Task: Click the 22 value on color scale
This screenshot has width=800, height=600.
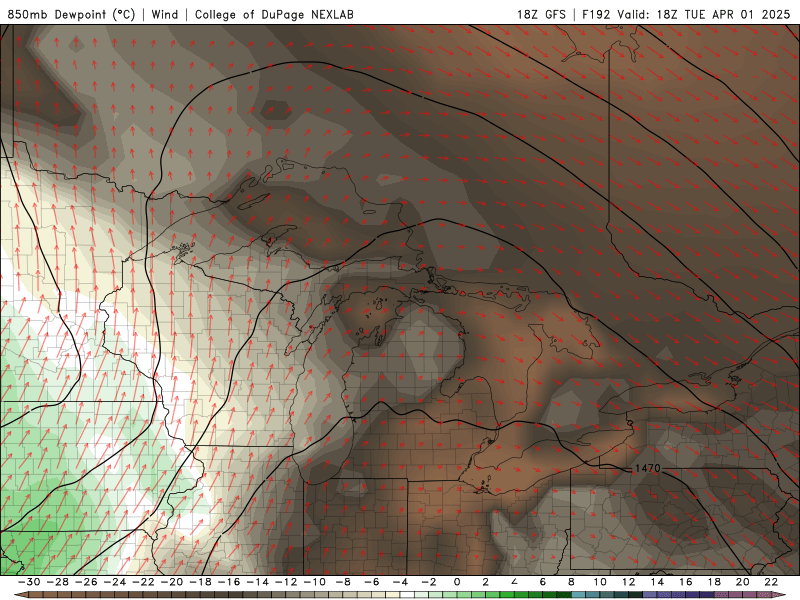Action: pos(771,582)
